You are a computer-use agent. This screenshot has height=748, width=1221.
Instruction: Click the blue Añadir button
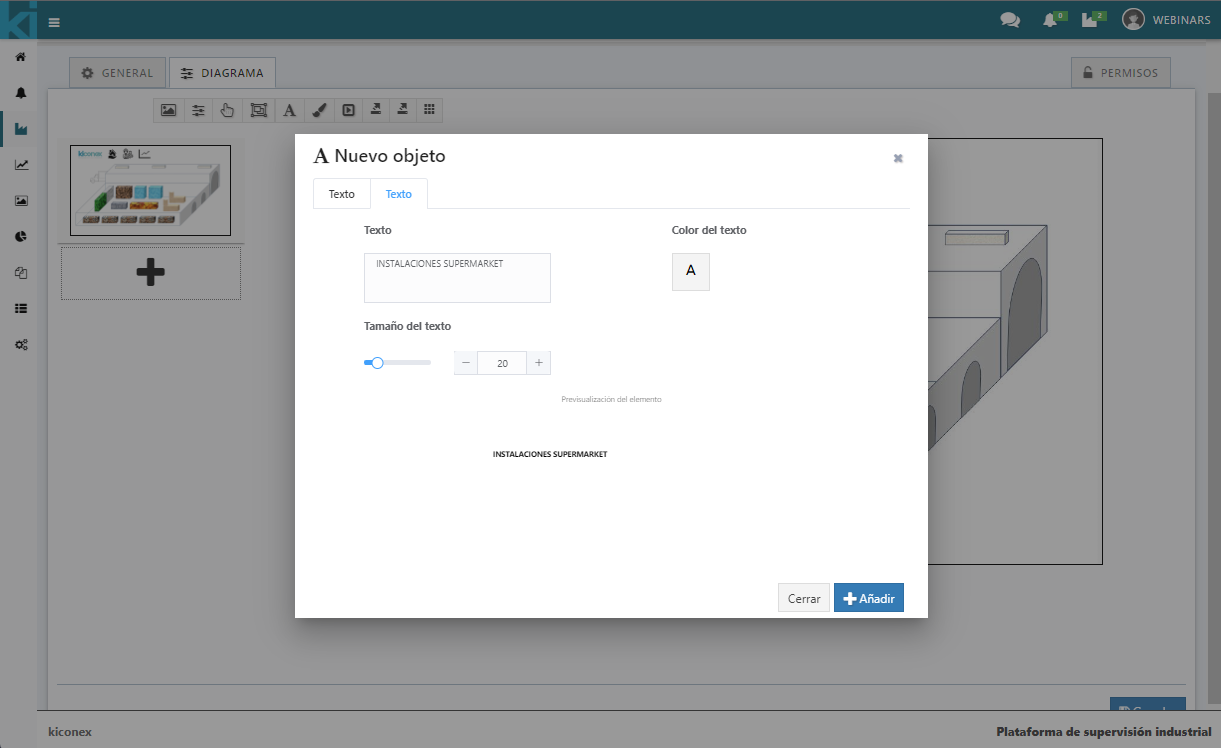coord(868,598)
